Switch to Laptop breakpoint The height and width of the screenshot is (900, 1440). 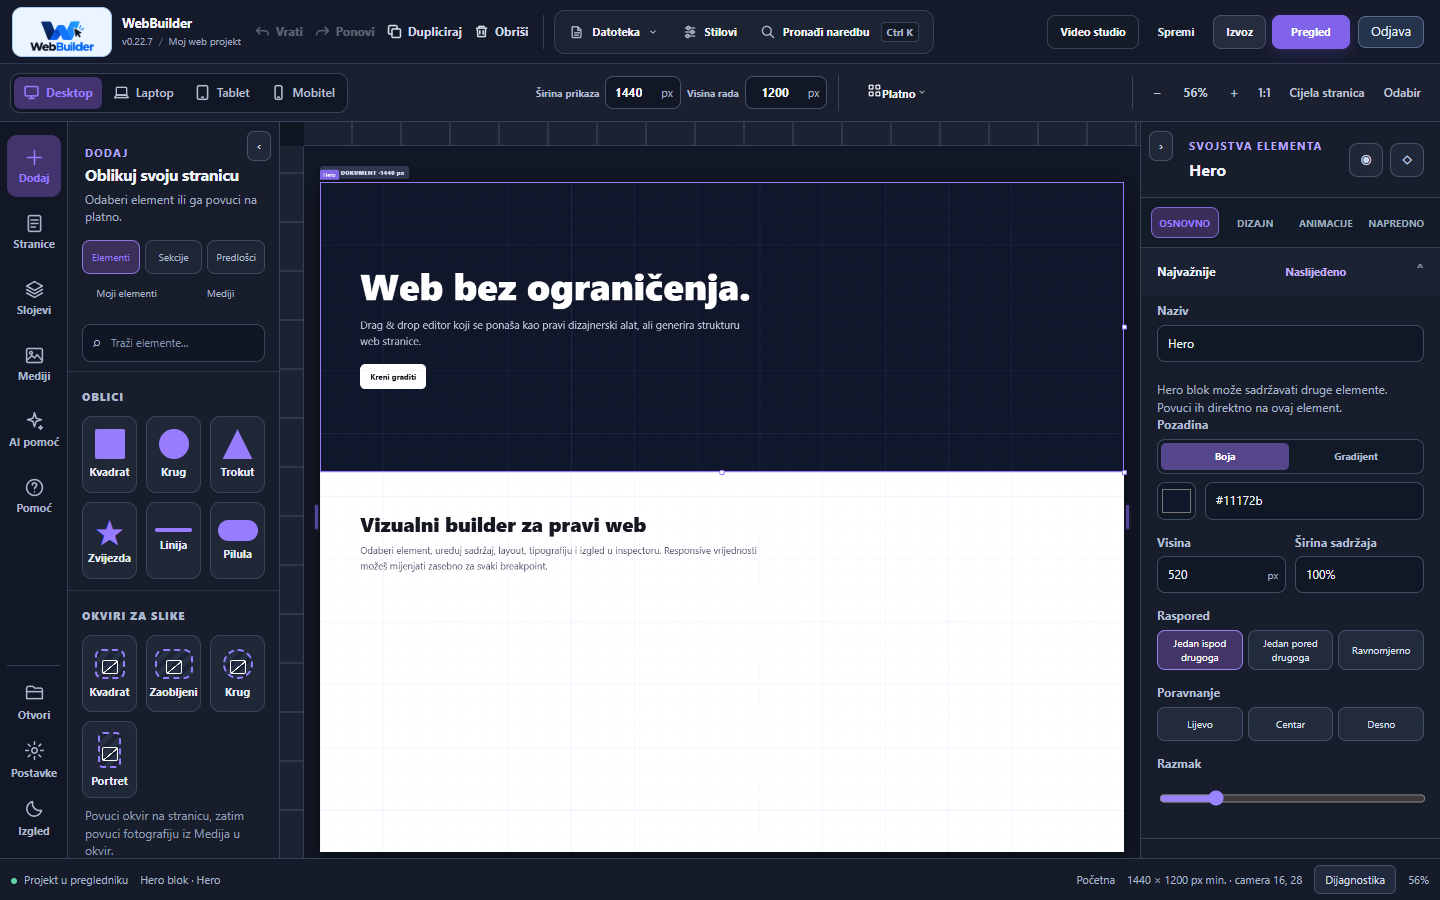[x=144, y=93]
